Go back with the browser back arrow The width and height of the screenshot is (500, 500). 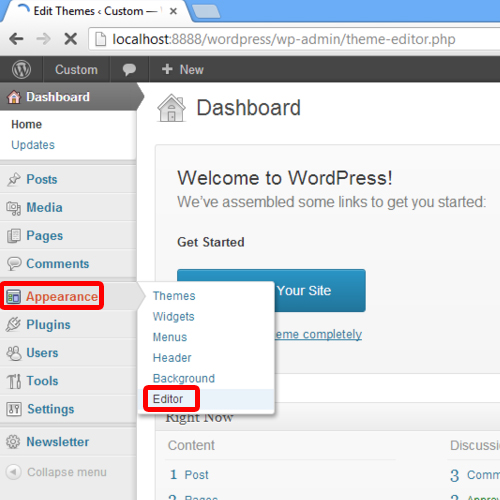coord(16,39)
